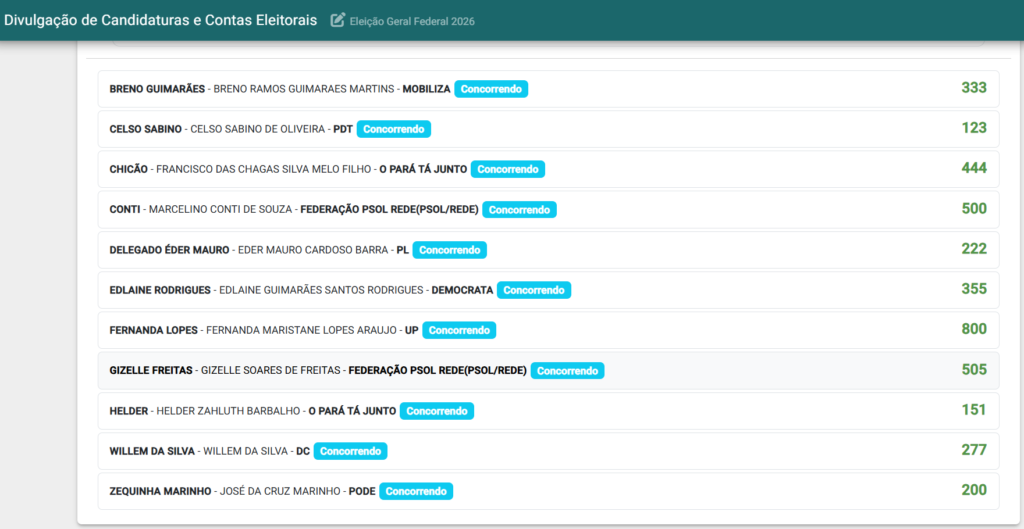Image resolution: width=1024 pixels, height=529 pixels.
Task: Click the full name EDER MAURO CARDOSO BARRA
Action: click(313, 249)
